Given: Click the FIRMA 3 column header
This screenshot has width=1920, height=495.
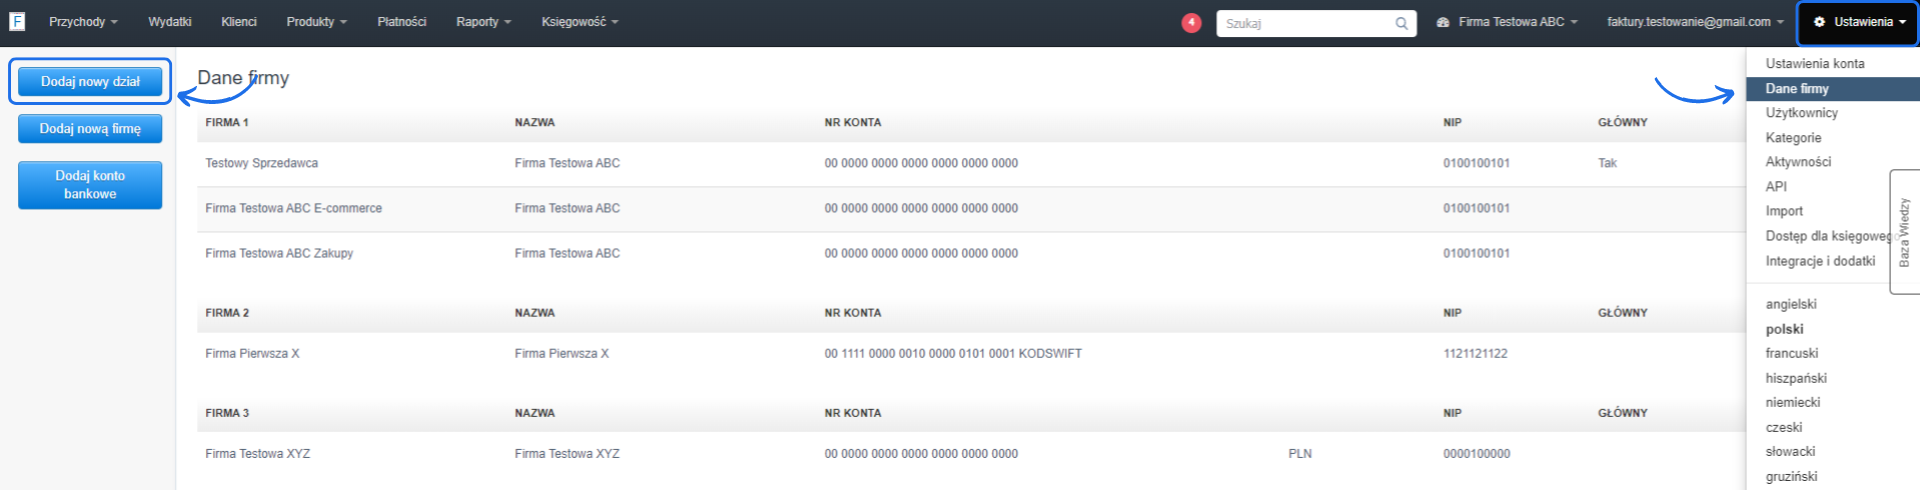Looking at the screenshot, I should [x=227, y=412].
